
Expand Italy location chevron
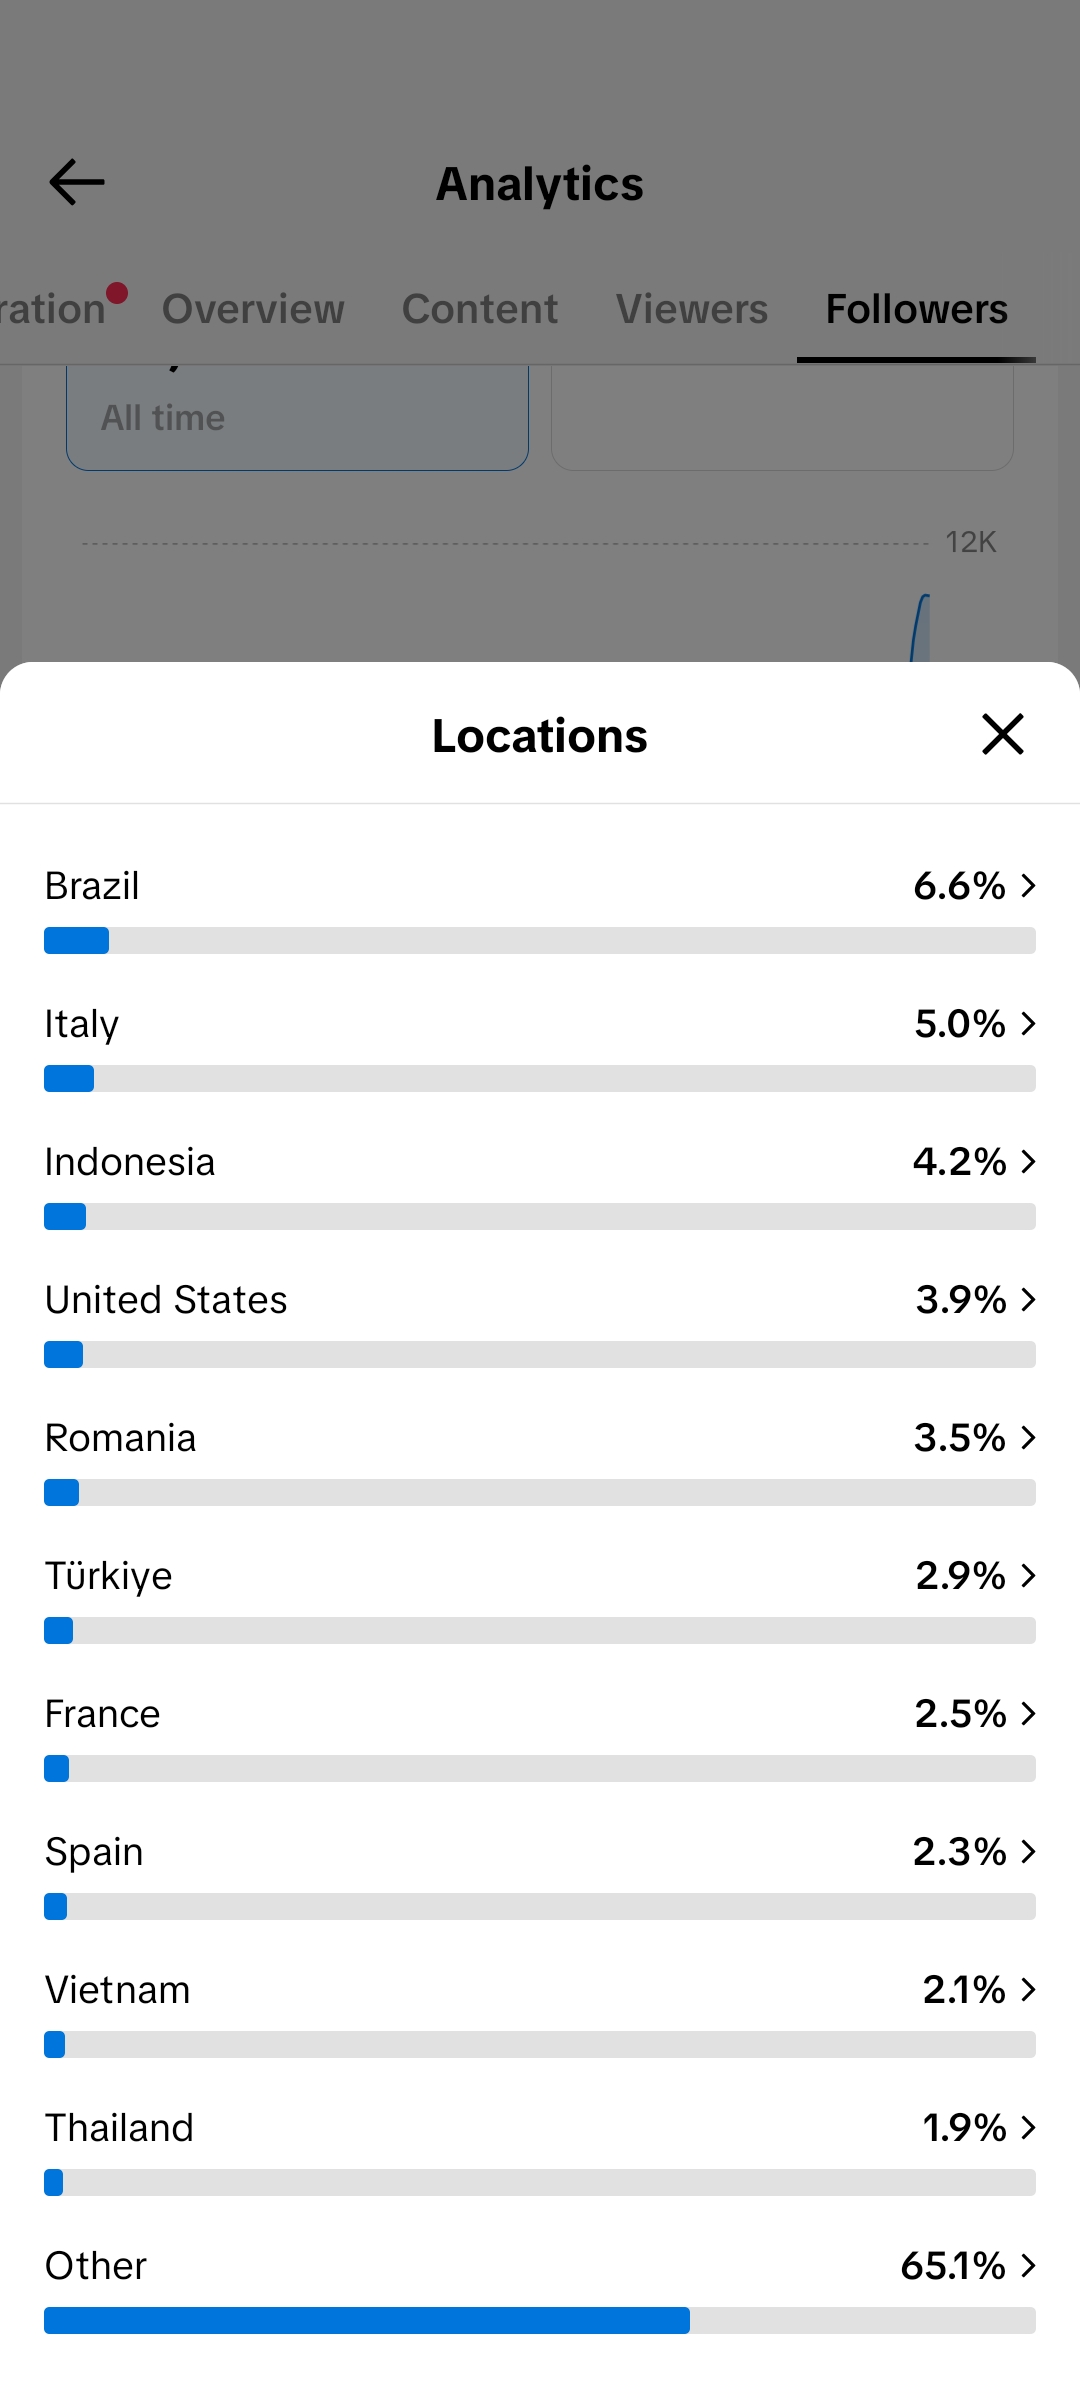(x=1028, y=1023)
